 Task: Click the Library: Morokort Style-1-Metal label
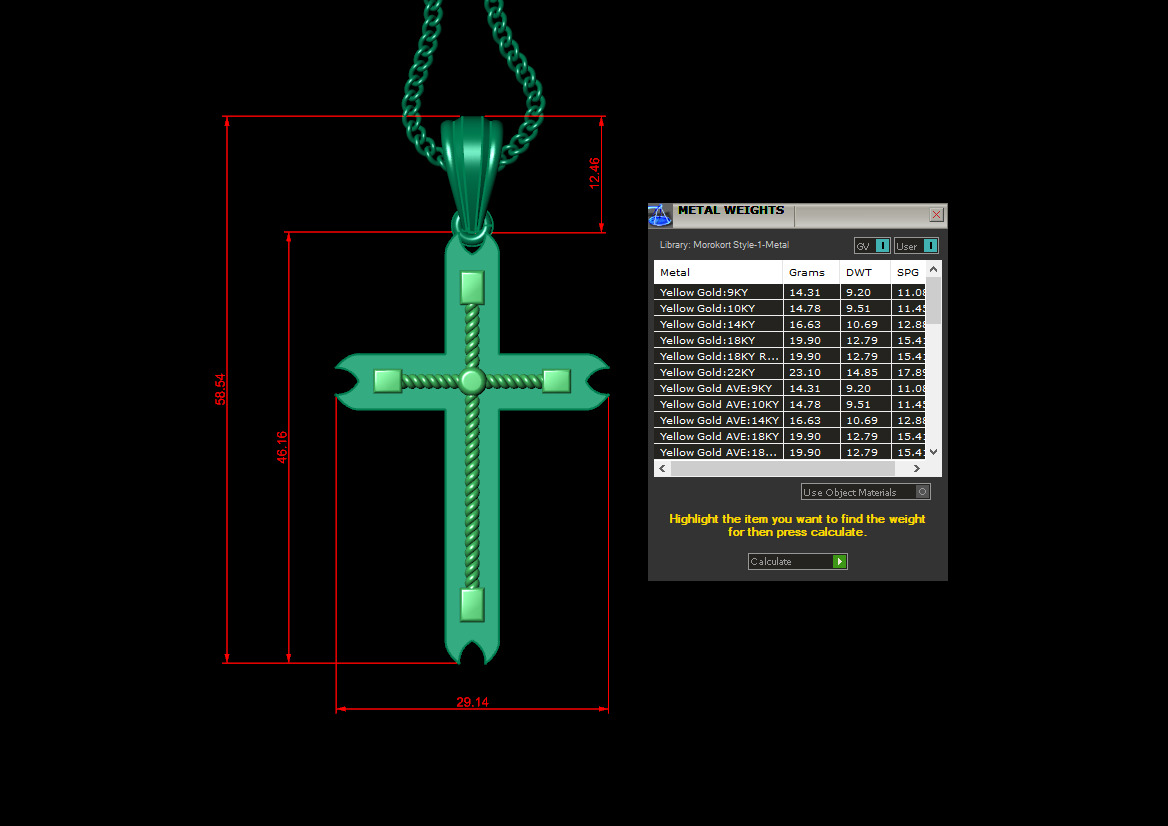point(724,244)
